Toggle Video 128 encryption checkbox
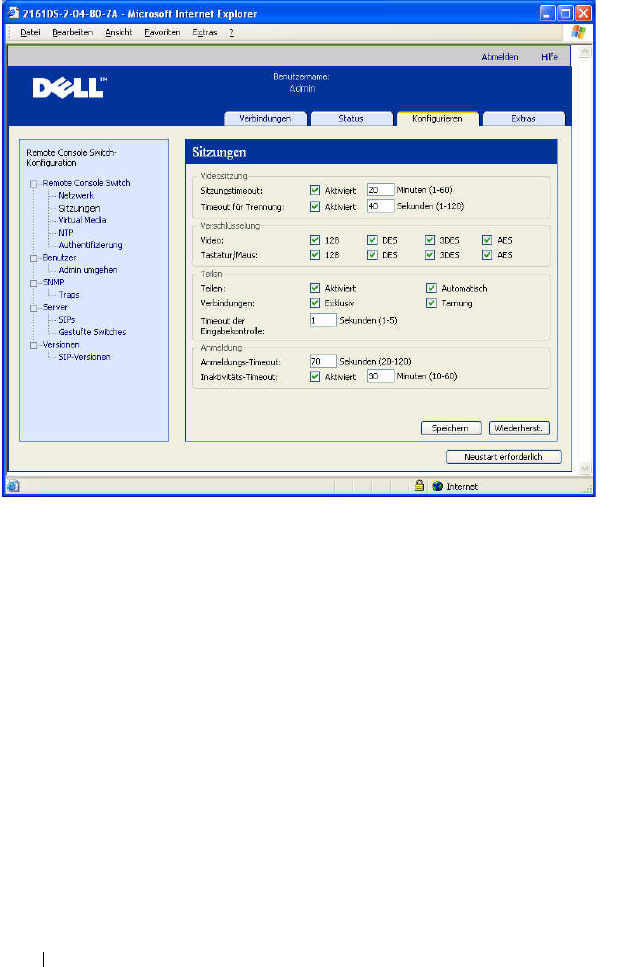Image resolution: width=641 pixels, height=967 pixels. pos(315,240)
